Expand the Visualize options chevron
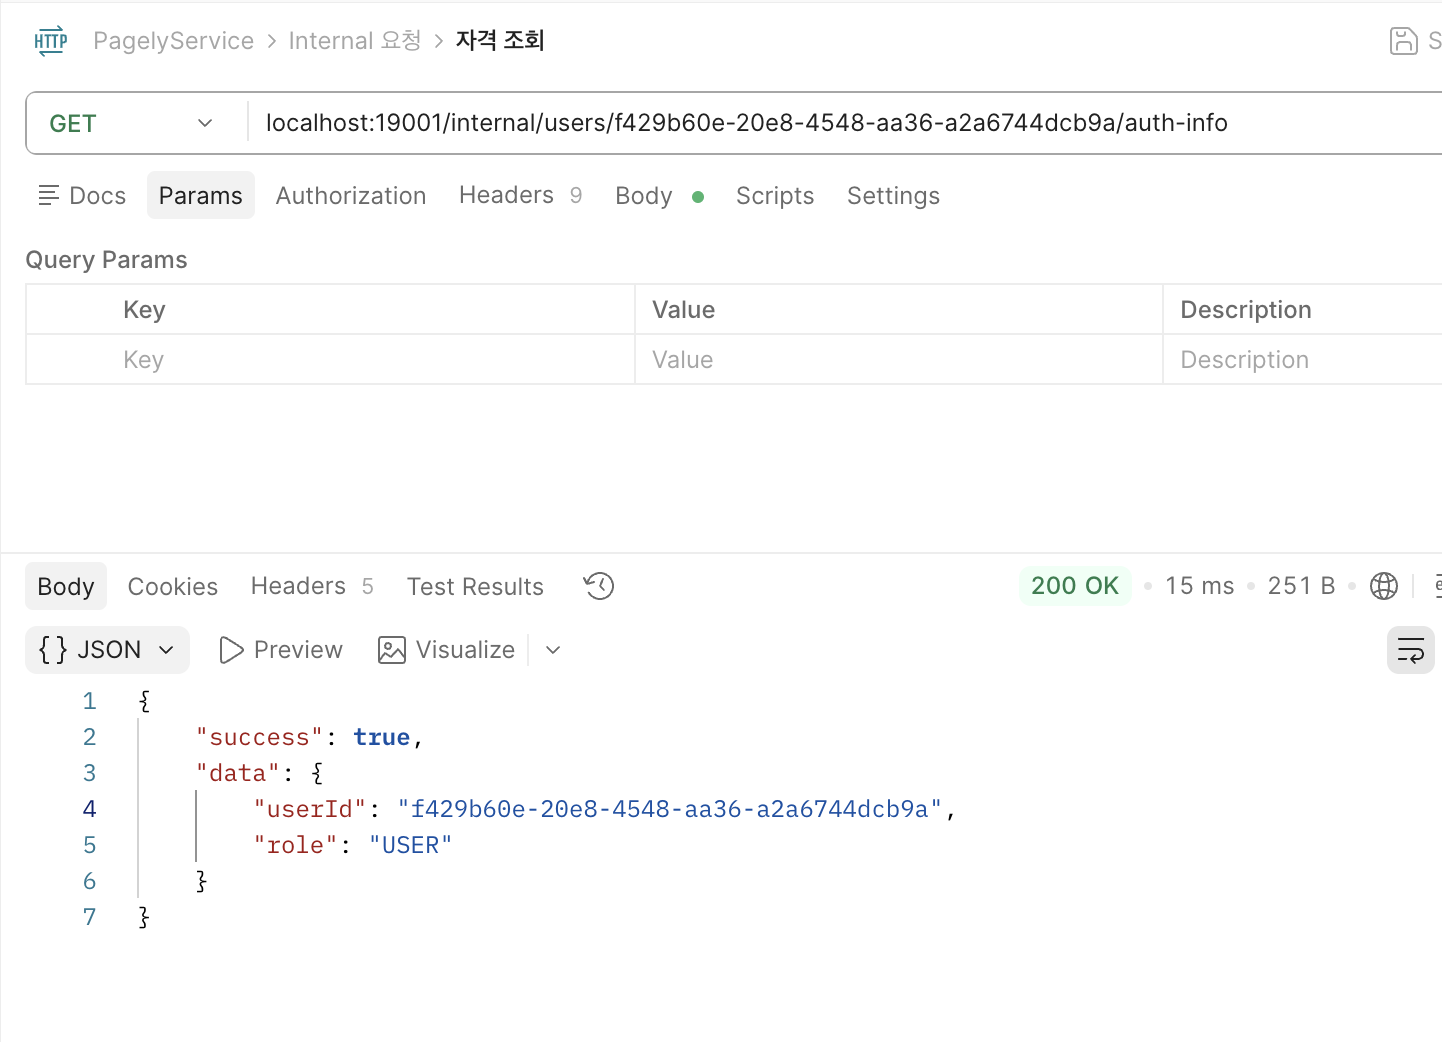 553,650
